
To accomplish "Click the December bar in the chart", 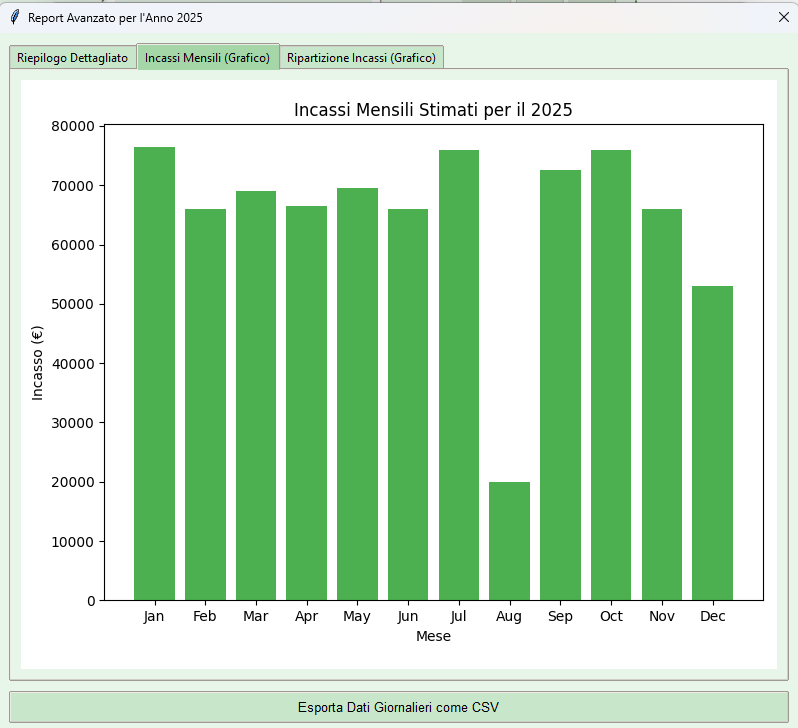I will click(712, 443).
